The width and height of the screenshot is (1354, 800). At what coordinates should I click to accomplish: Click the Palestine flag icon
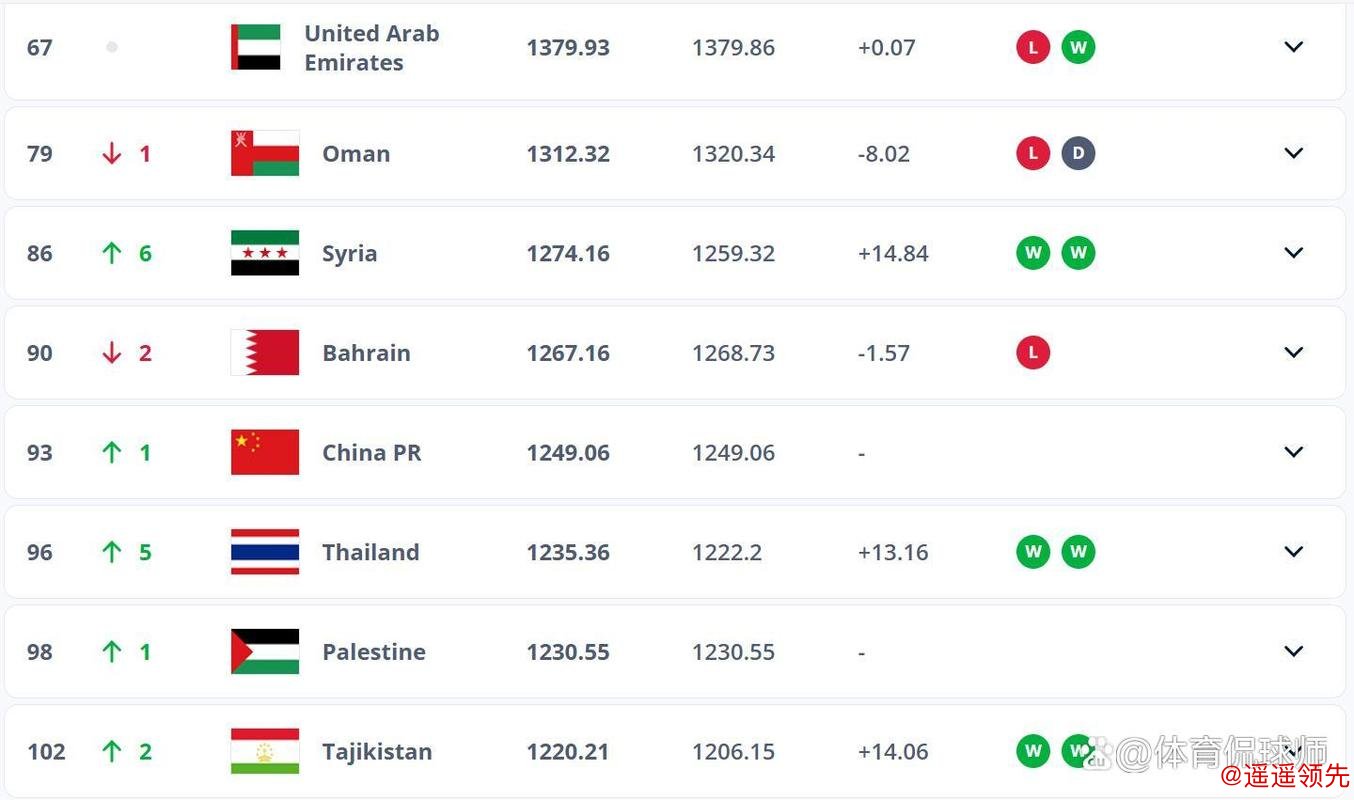(265, 652)
